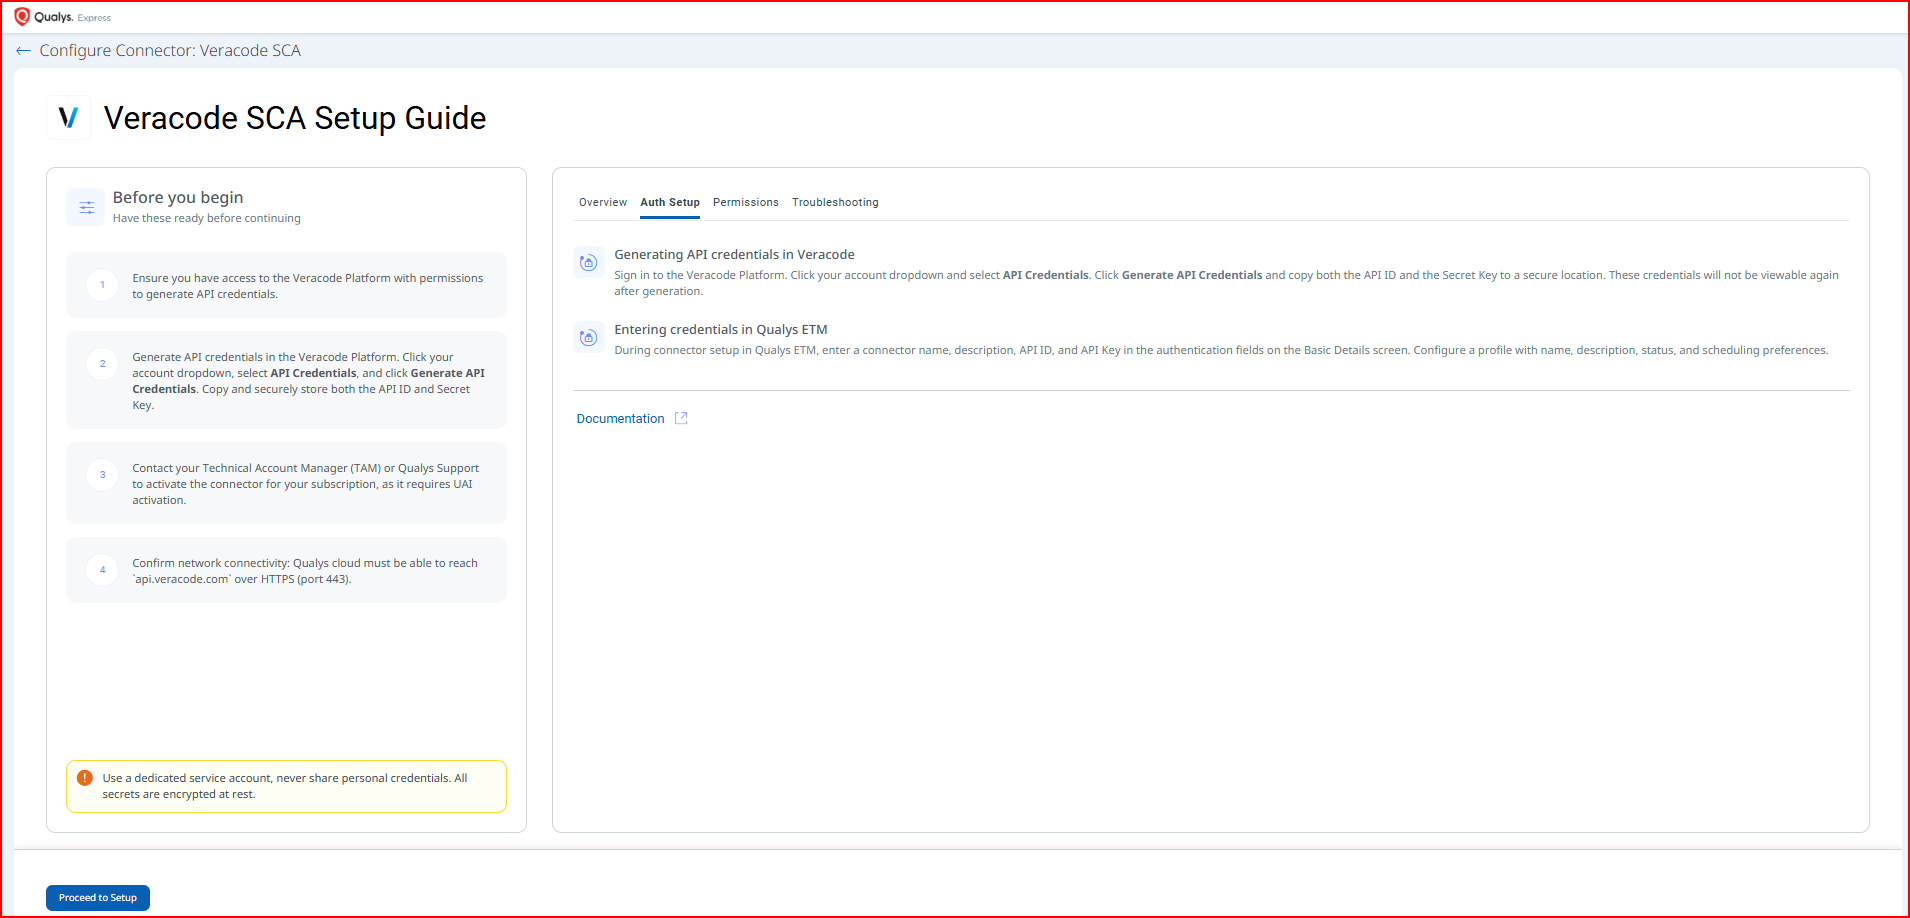Click the step 1 number badge
The height and width of the screenshot is (918, 1910).
(x=102, y=285)
